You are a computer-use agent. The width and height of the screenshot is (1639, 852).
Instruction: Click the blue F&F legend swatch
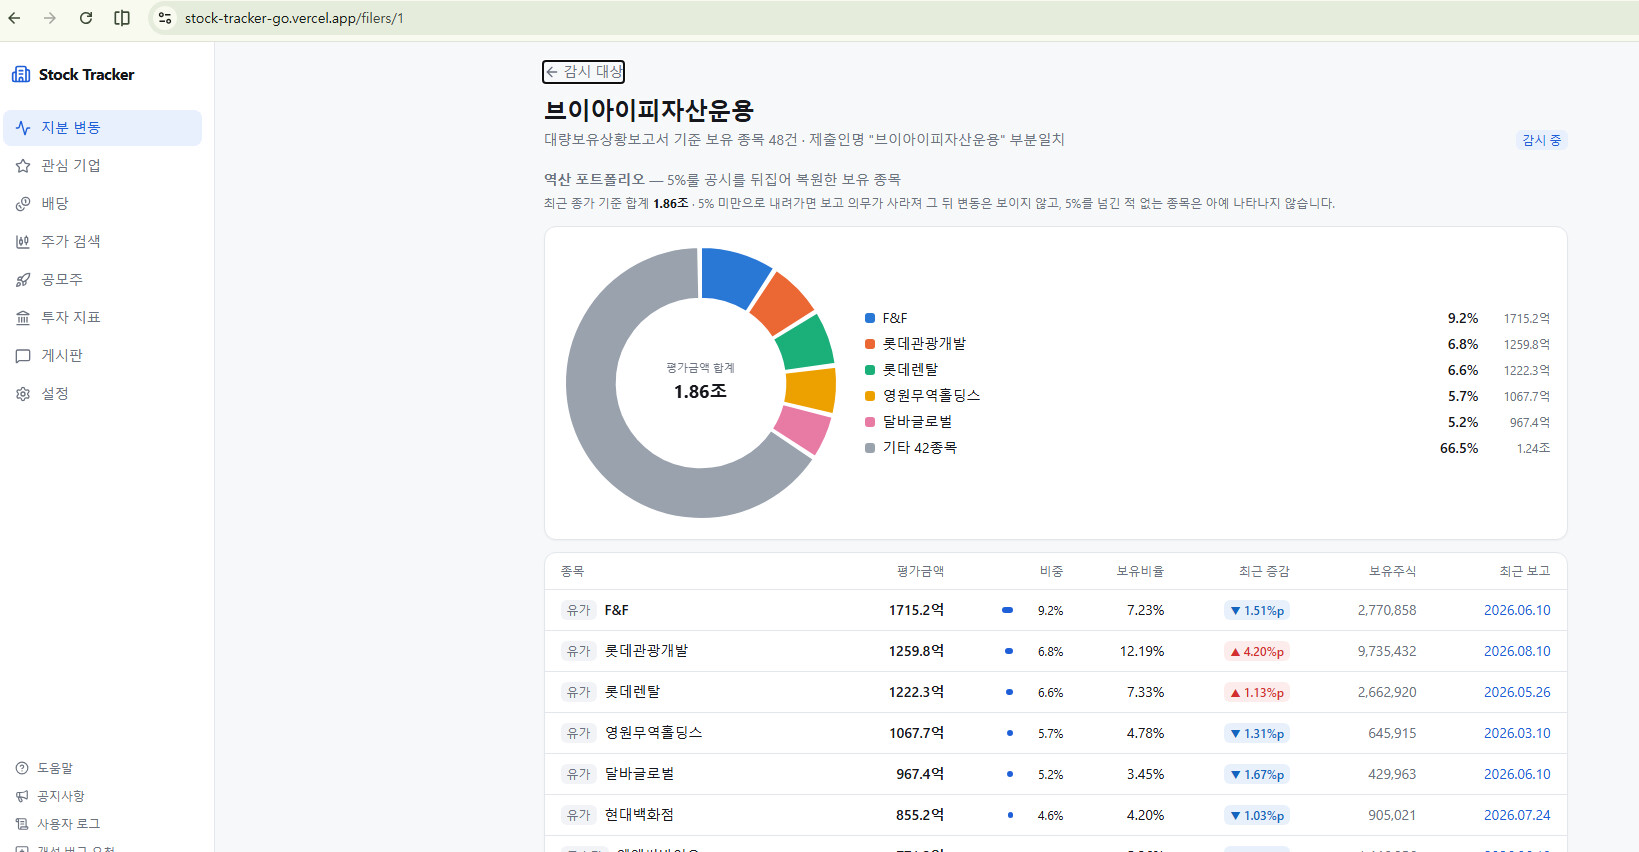870,318
